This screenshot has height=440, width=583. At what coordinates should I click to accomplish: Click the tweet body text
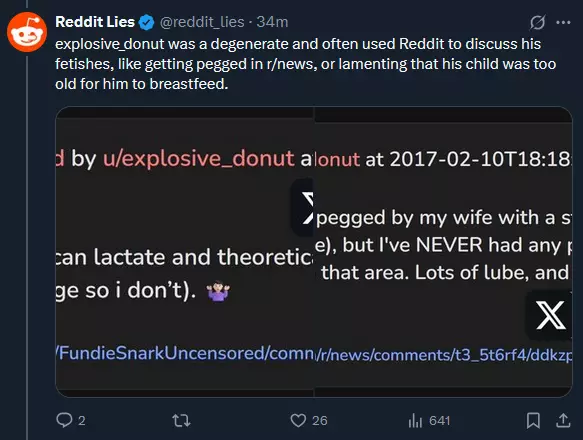point(305,64)
